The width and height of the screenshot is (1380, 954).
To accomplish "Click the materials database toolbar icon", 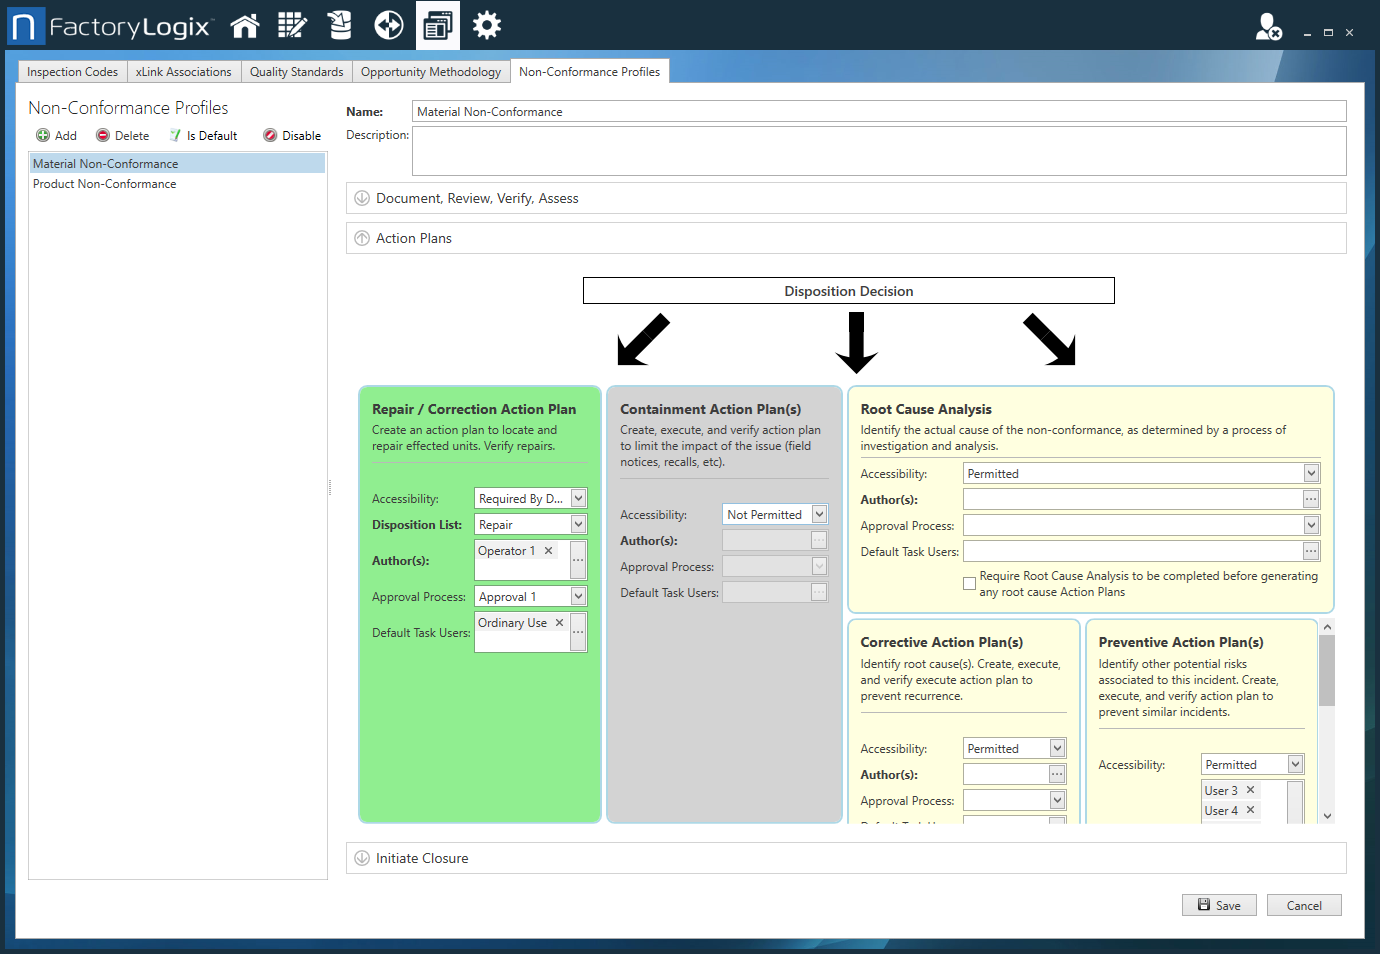I will [x=340, y=25].
